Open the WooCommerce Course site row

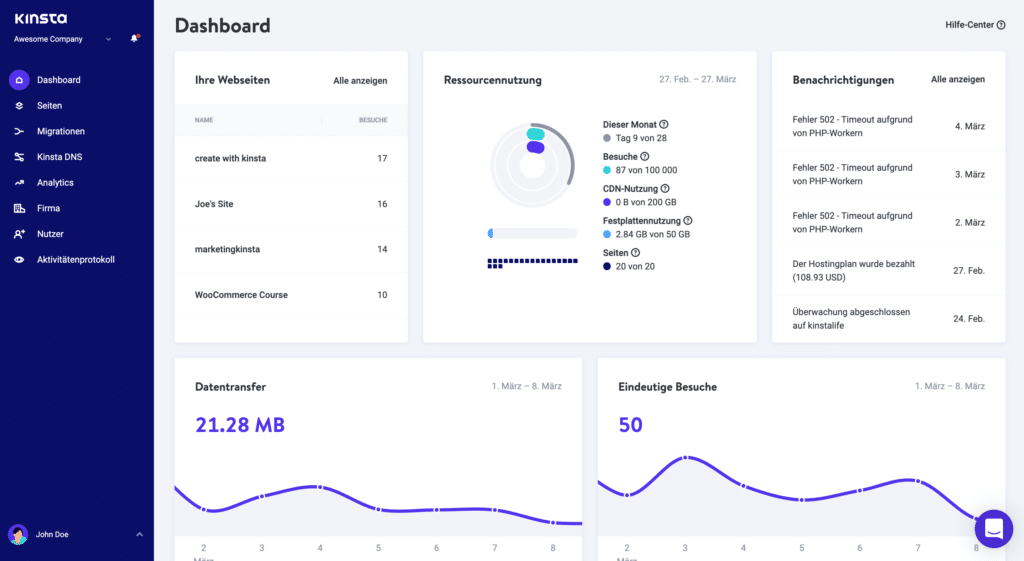click(x=241, y=295)
